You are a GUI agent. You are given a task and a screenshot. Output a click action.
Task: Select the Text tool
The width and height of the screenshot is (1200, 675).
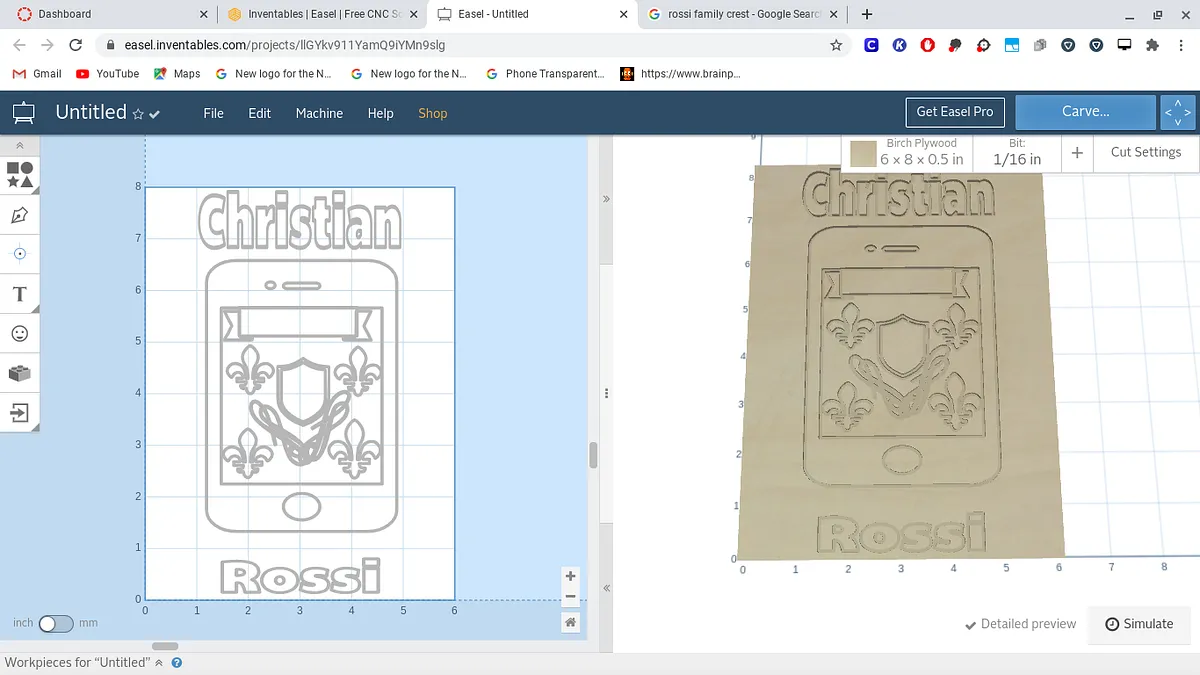click(x=20, y=294)
